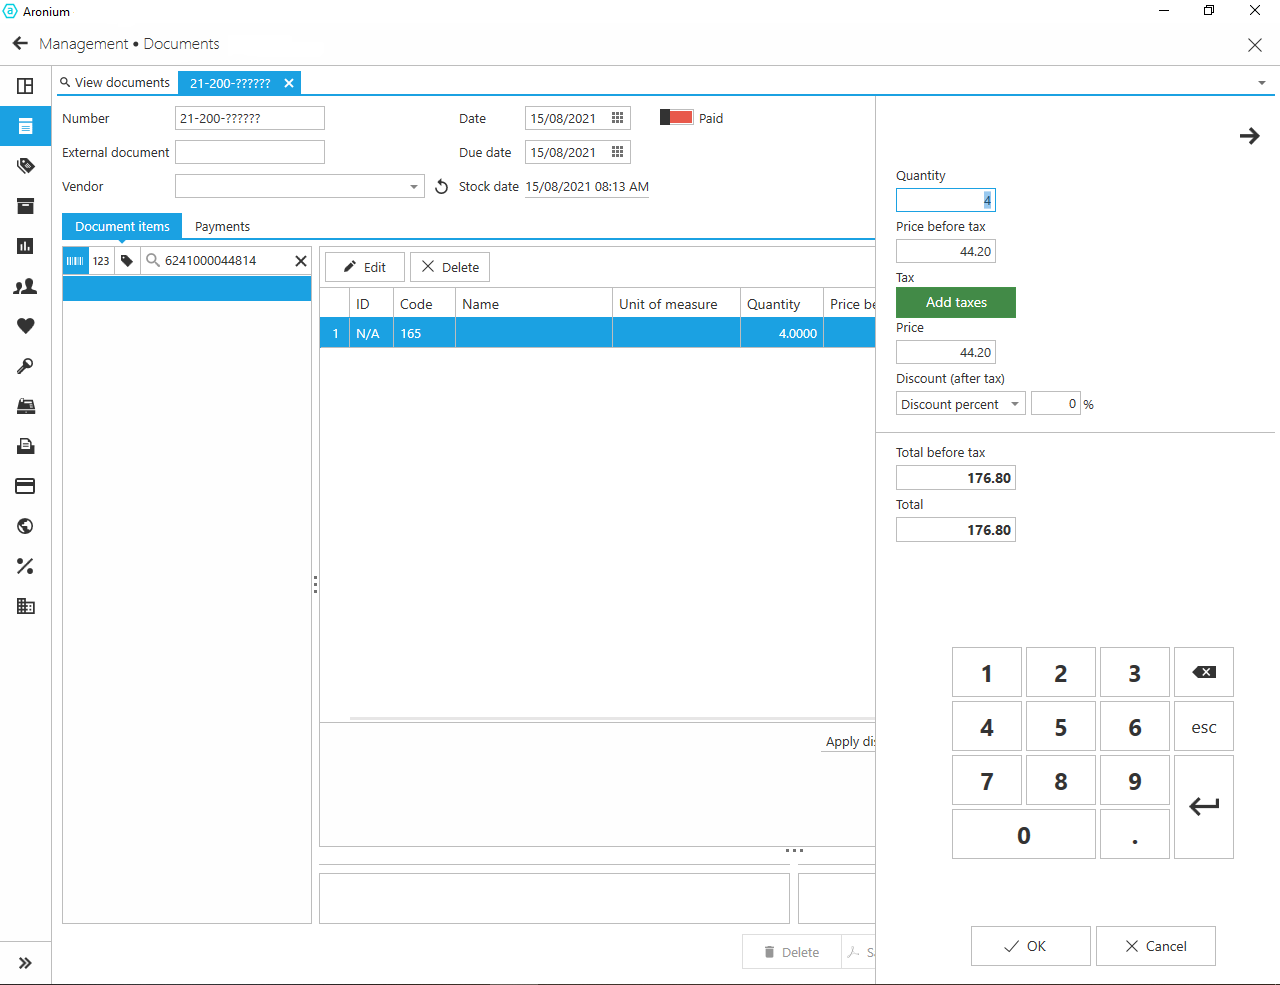Confirm with the OK button

click(1030, 946)
